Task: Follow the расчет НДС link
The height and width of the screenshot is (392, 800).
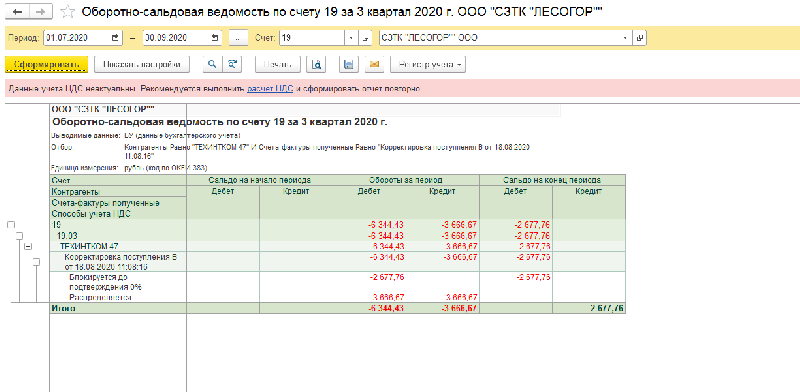Action: (x=270, y=89)
